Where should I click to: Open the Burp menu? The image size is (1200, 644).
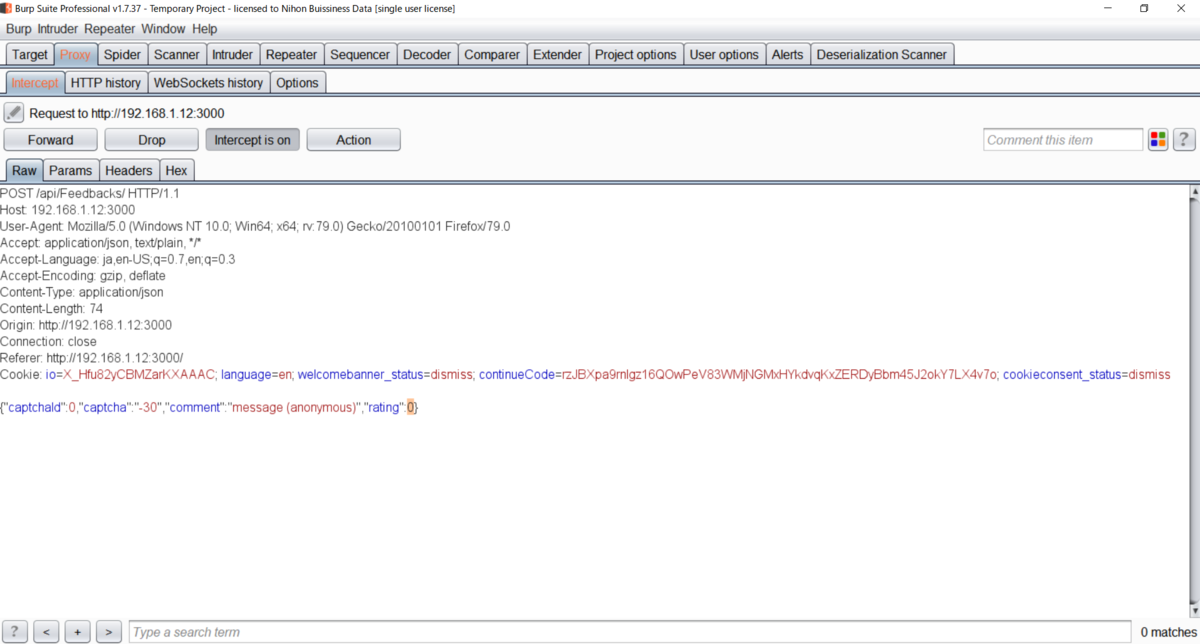[19, 29]
